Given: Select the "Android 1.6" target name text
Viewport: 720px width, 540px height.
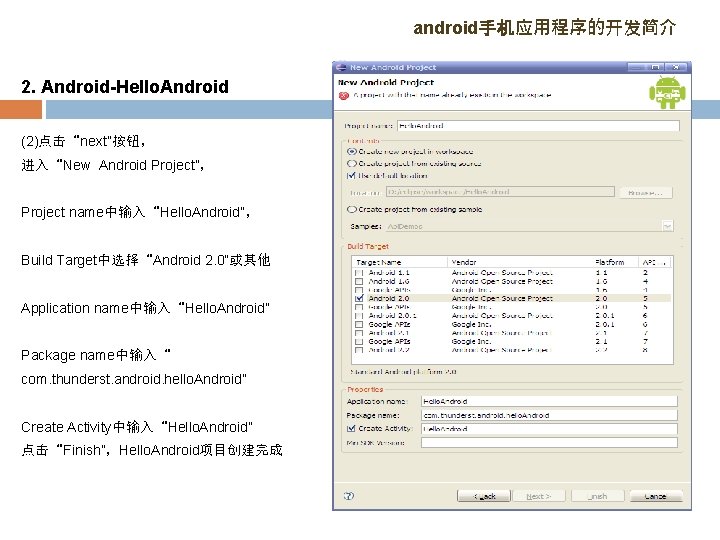Looking at the screenshot, I should click(388, 281).
